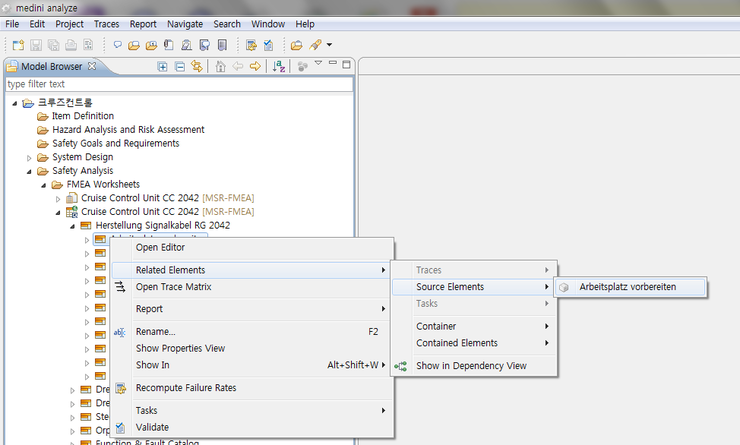Click Recompute Failure Rates menu entry

coord(186,388)
